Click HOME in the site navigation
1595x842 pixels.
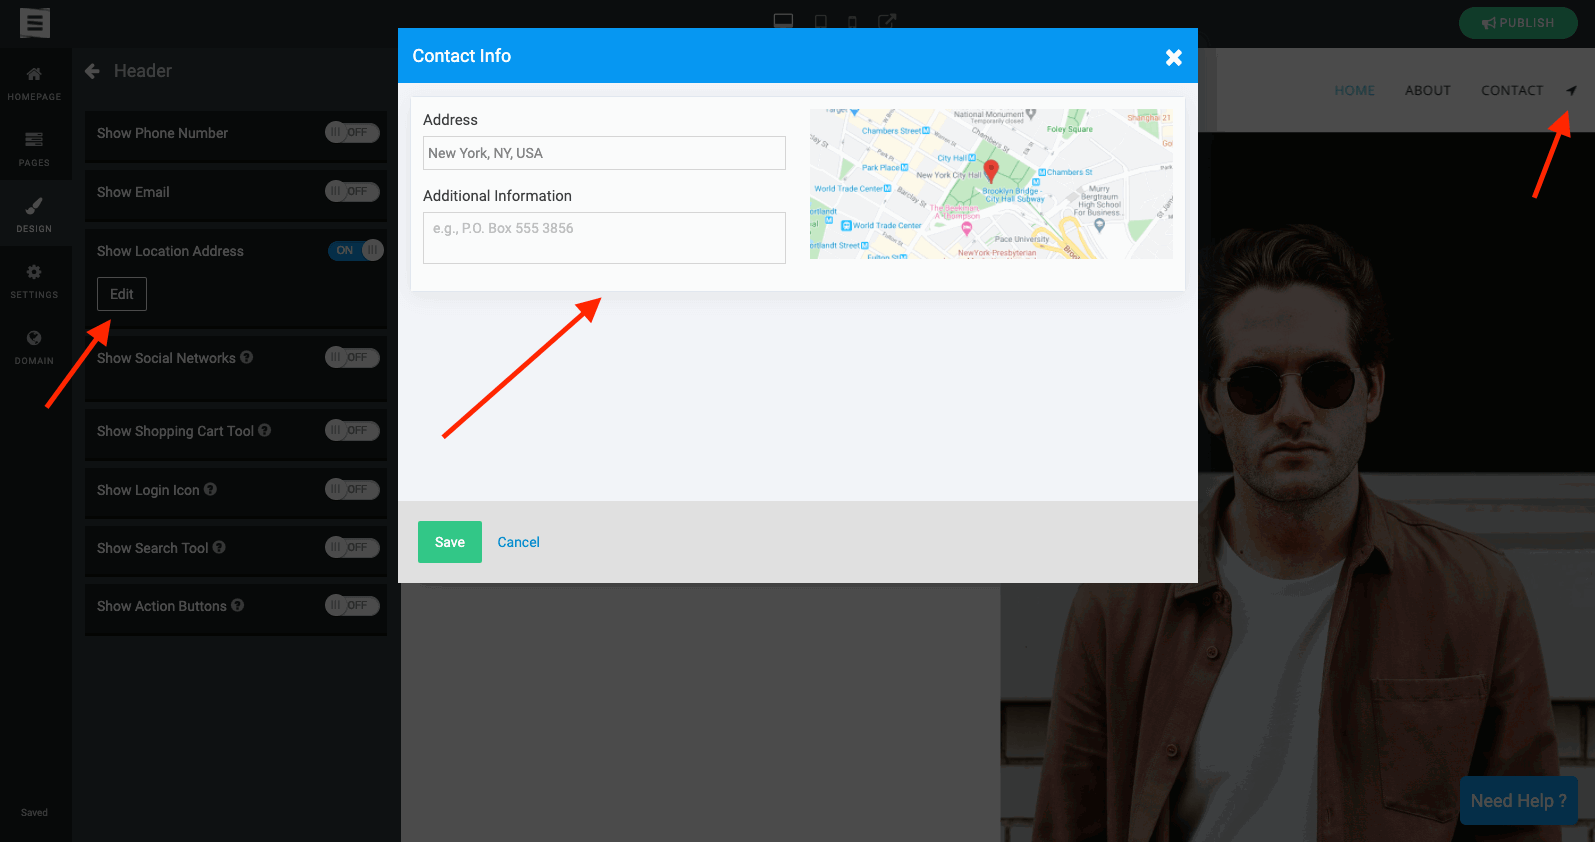tap(1354, 90)
